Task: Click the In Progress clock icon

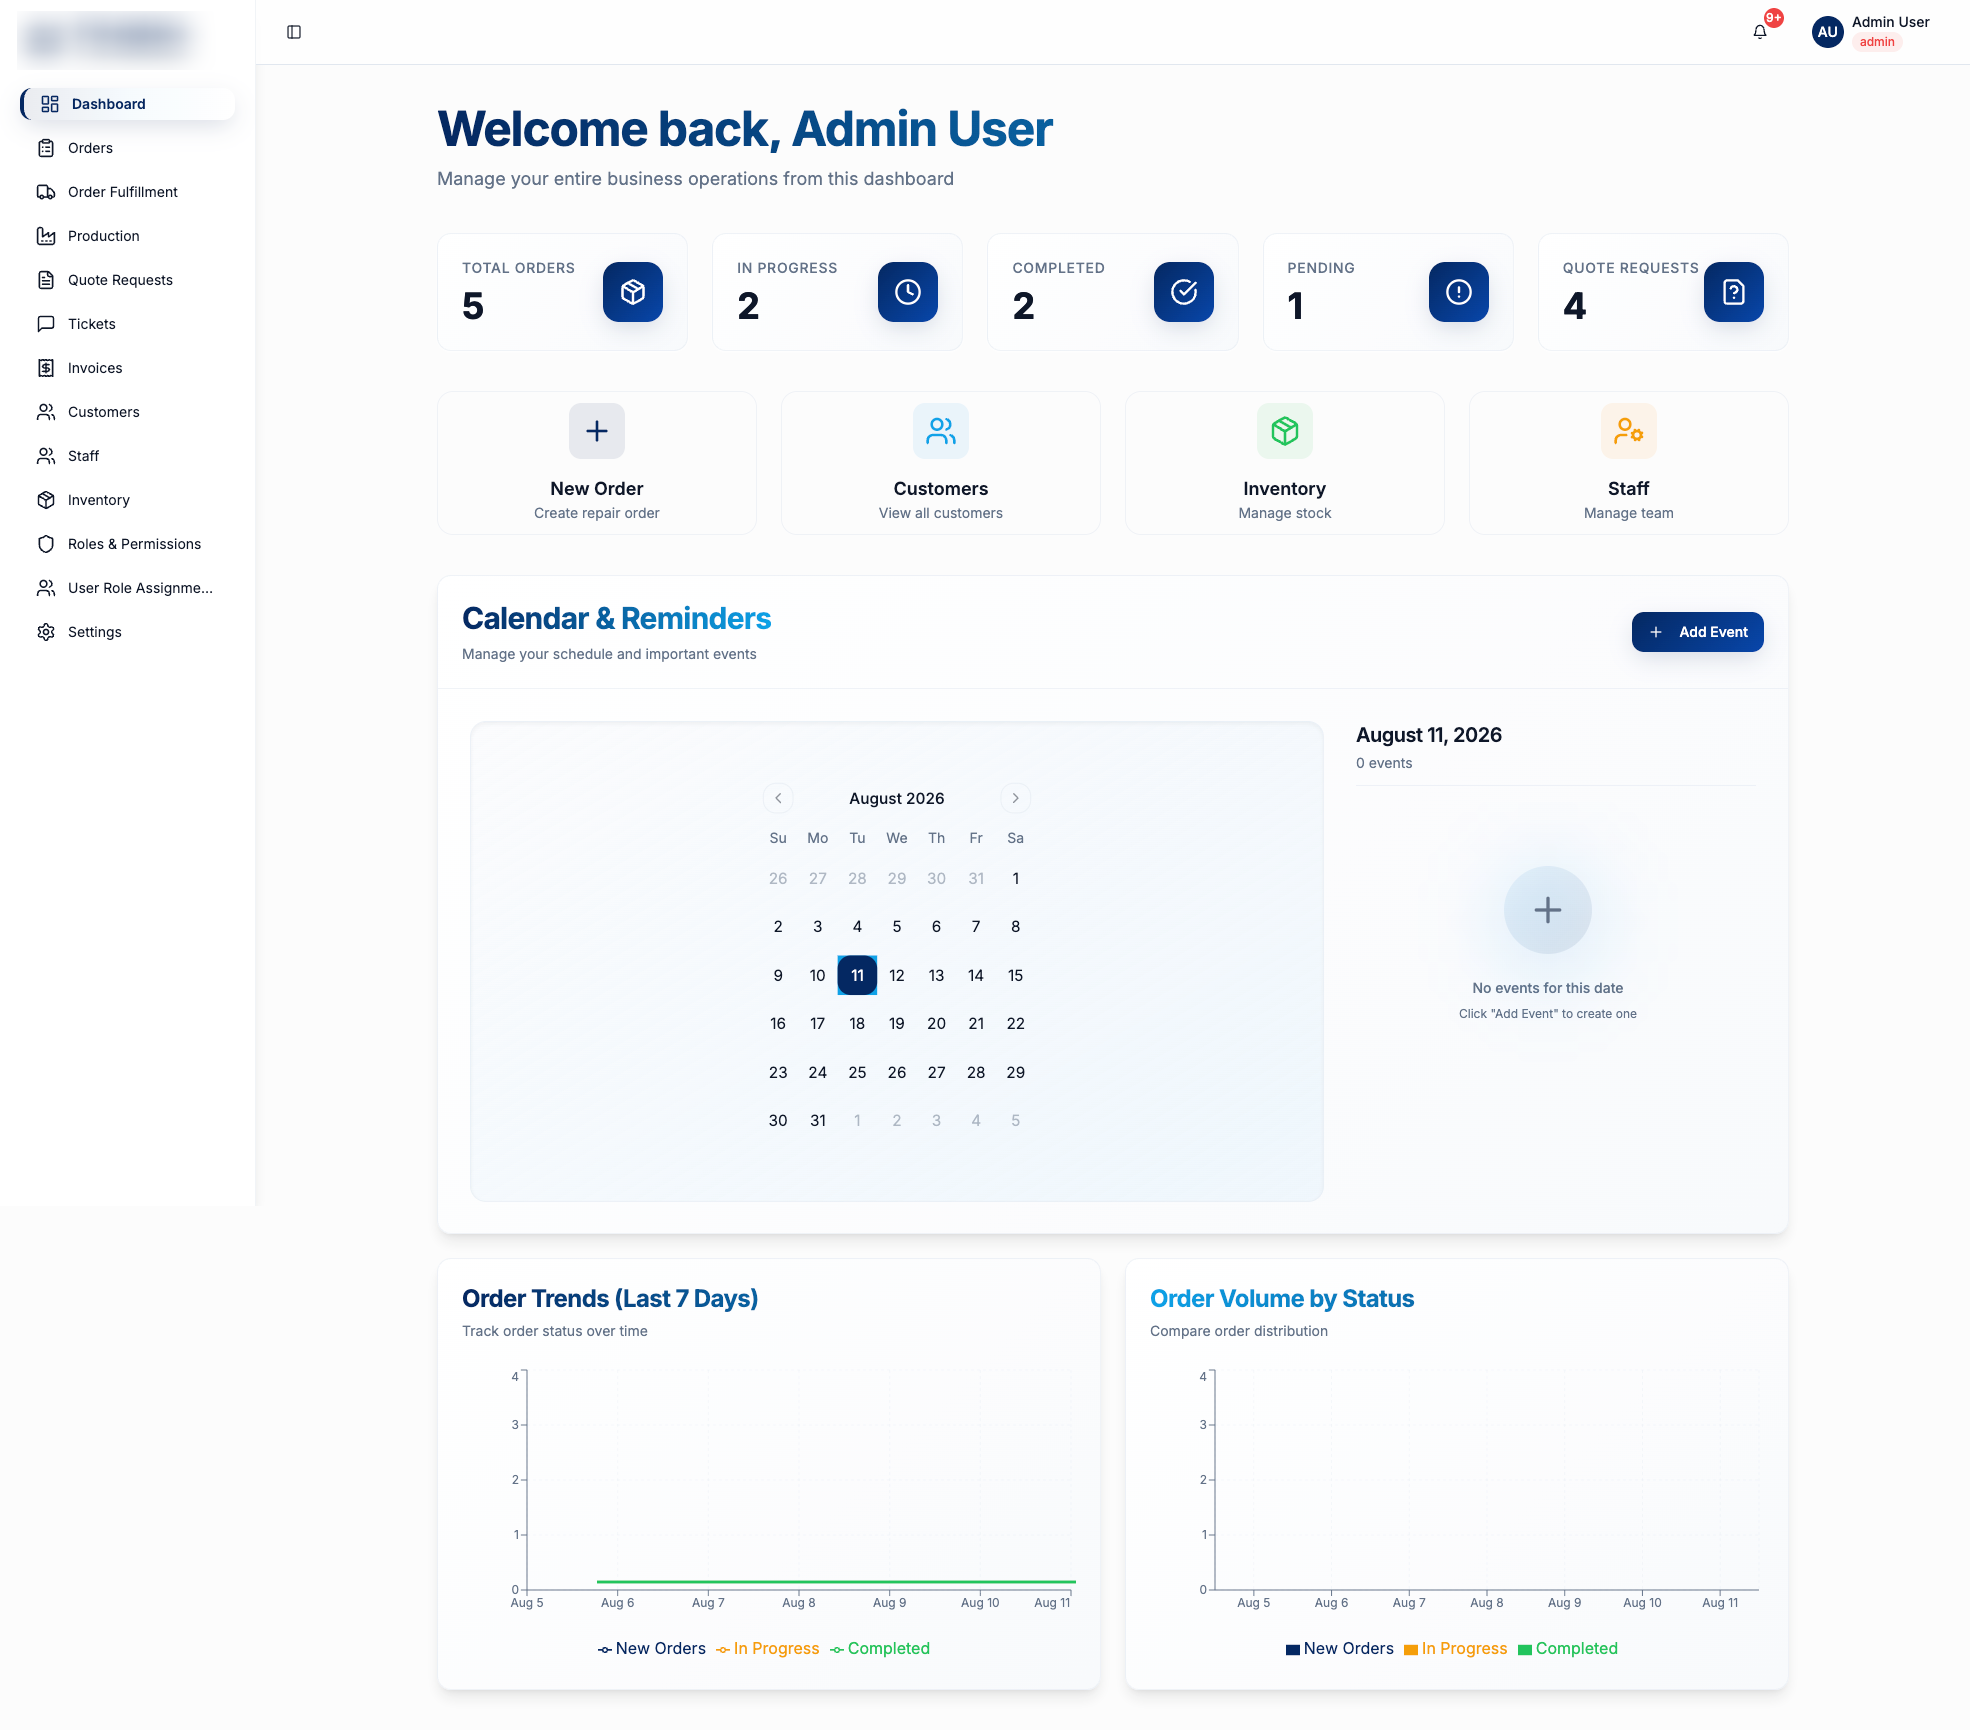Action: click(x=908, y=292)
